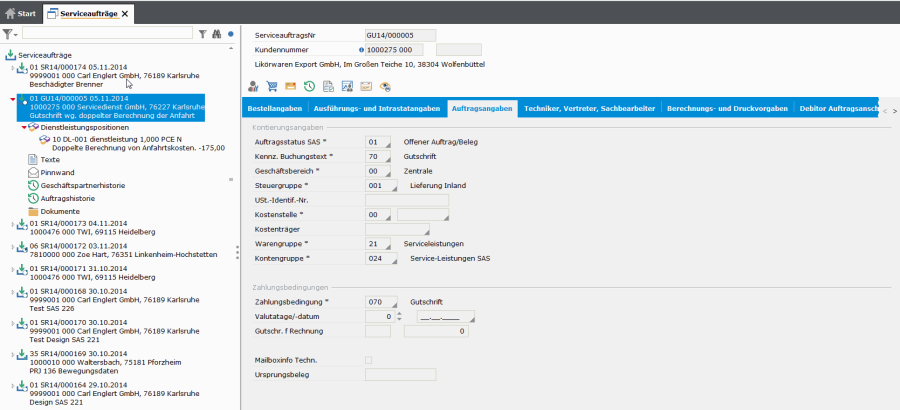The width and height of the screenshot is (900, 410).
Task: Apply filter using the small funnel icon
Action: tap(202, 34)
